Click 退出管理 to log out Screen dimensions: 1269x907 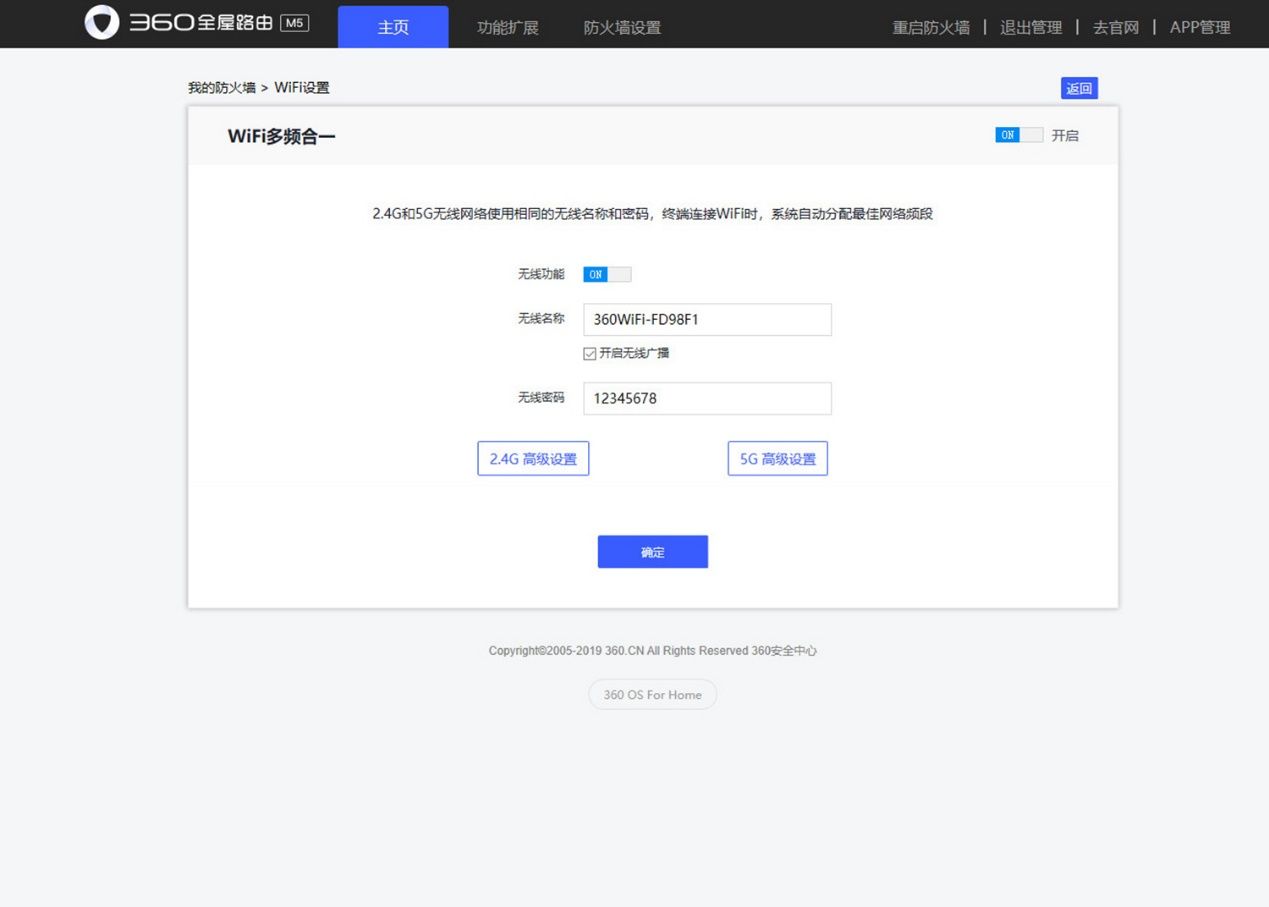(x=1031, y=27)
